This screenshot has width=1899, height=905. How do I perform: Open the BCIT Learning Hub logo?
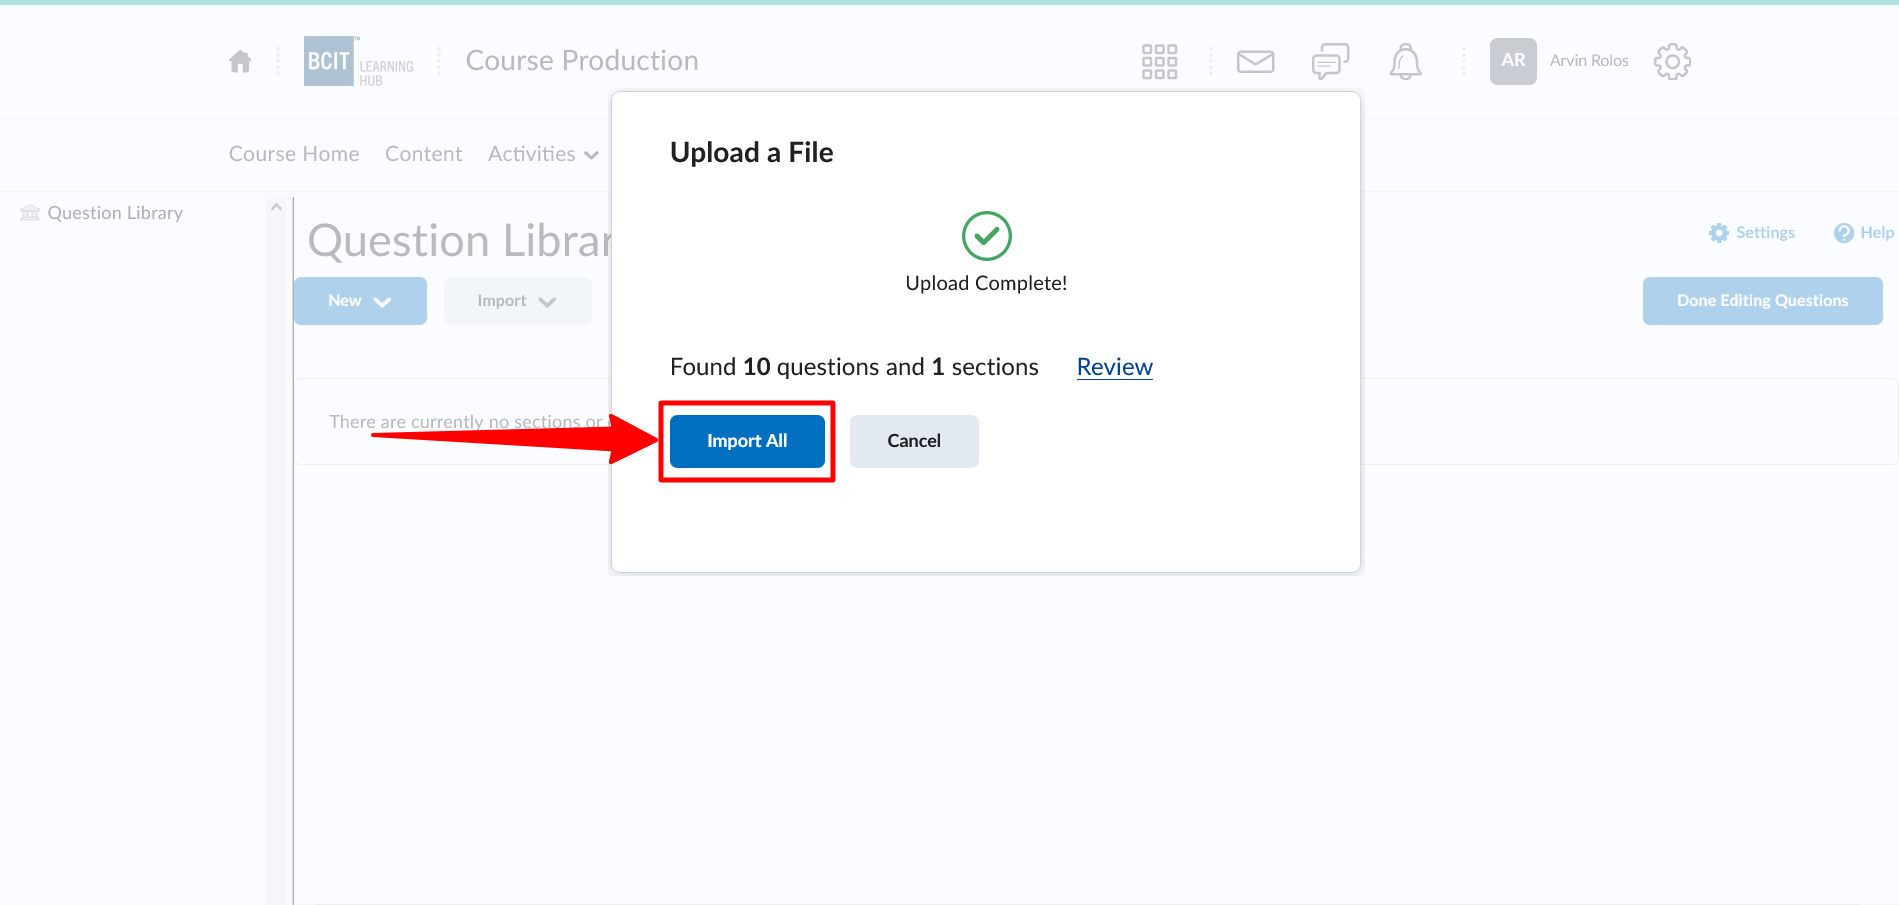tap(358, 62)
